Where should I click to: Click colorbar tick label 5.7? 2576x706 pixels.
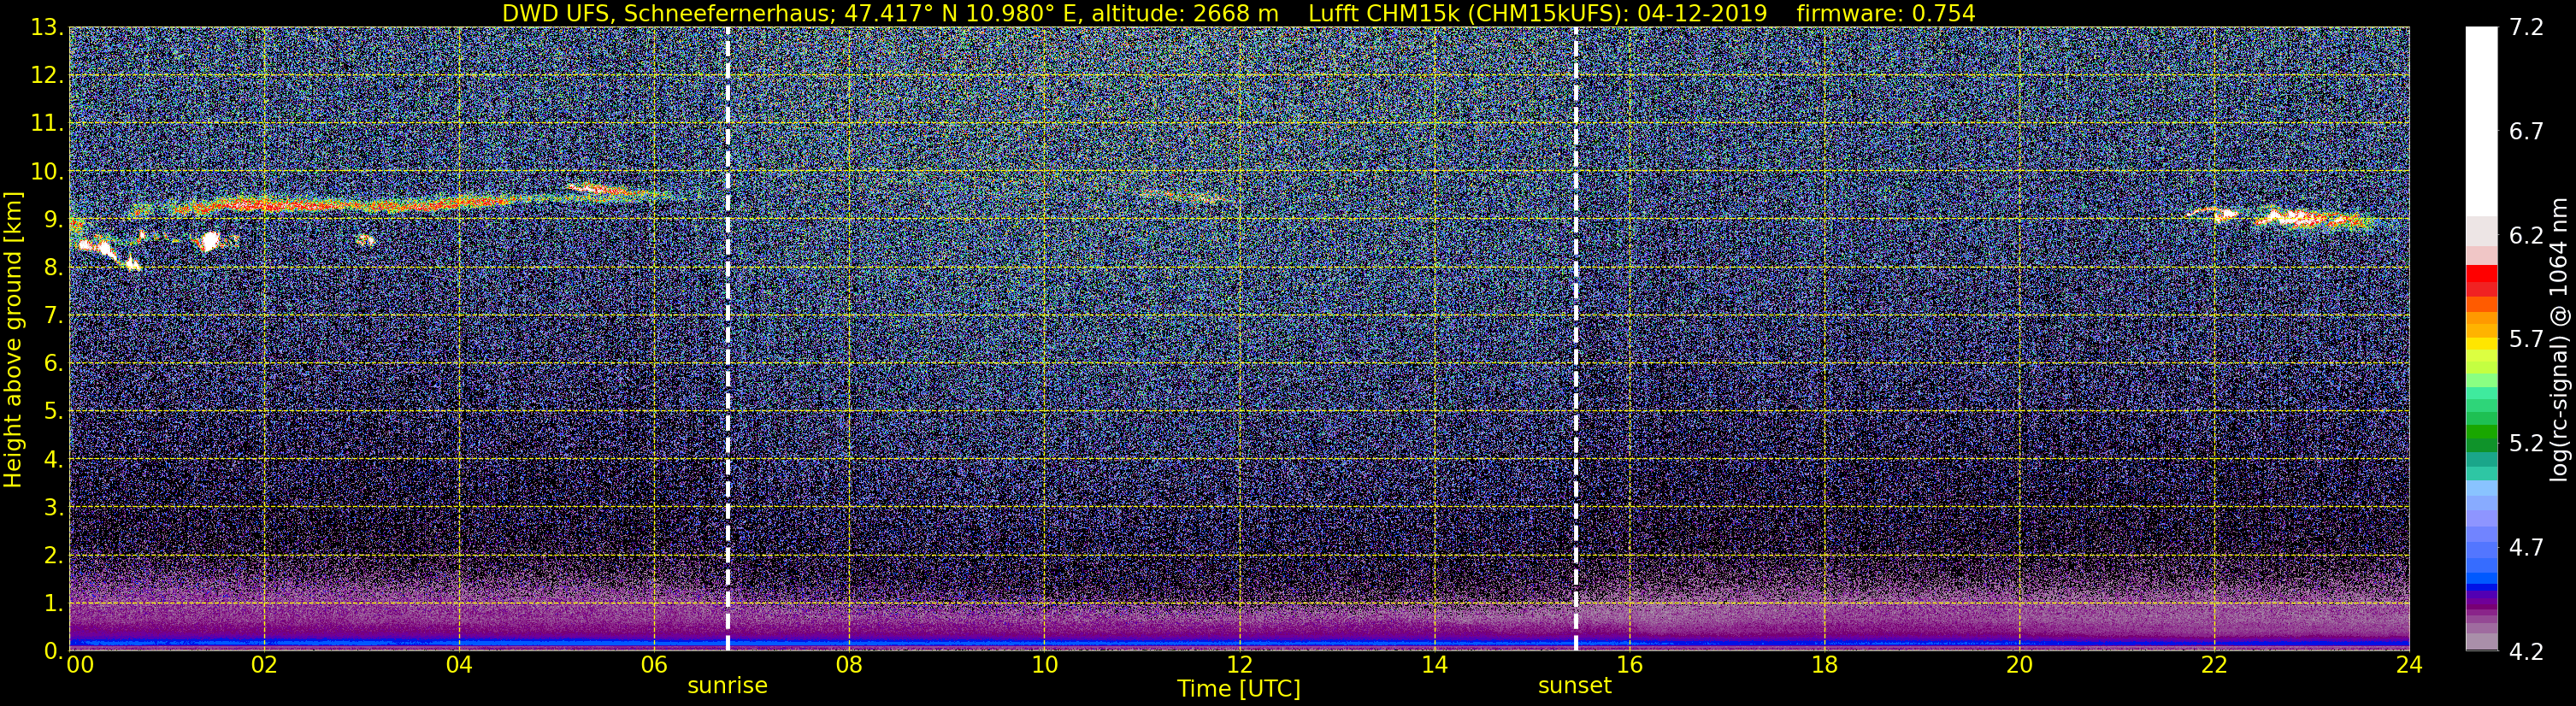(x=2526, y=340)
